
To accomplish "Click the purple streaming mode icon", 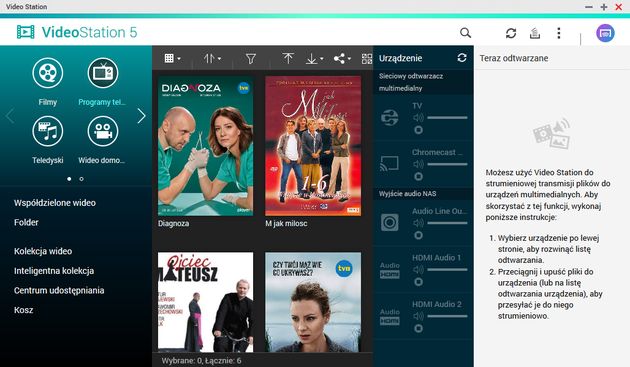I will [x=605, y=33].
